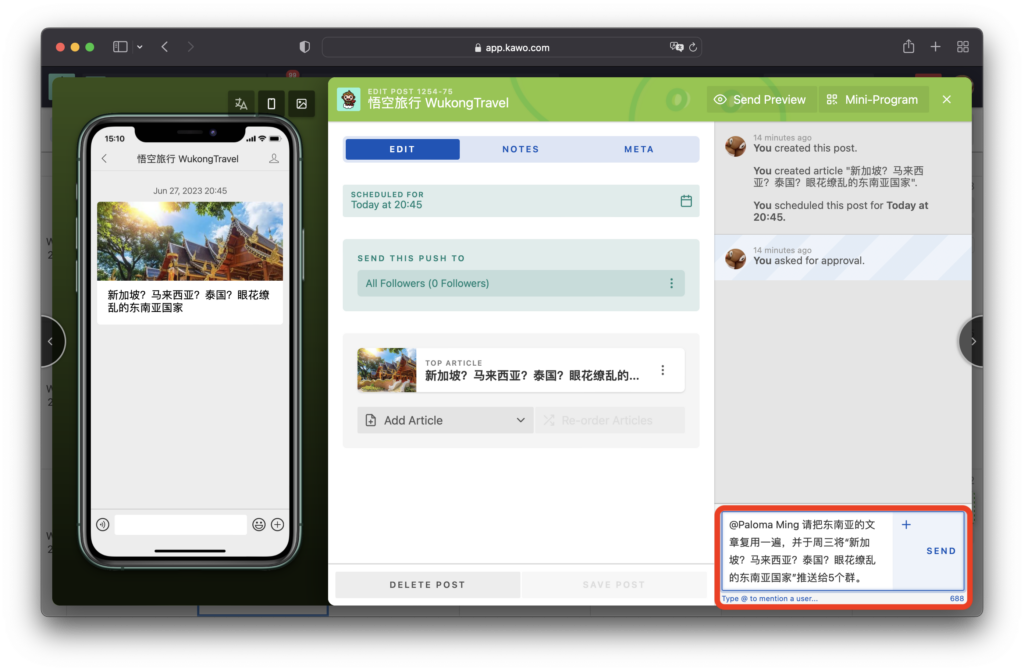1024x671 pixels.
Task: Tap the article cover image in phone preview
Action: coord(190,241)
